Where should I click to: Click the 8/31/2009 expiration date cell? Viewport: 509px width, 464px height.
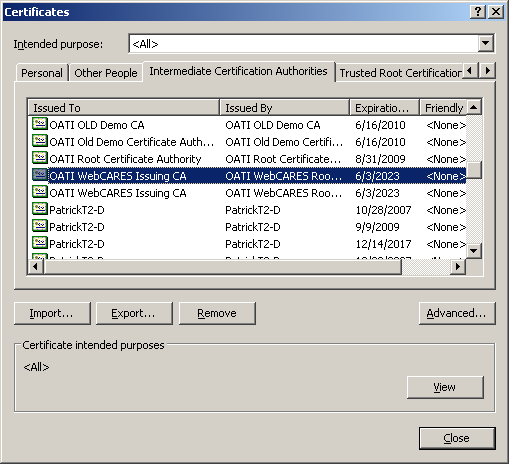click(x=380, y=159)
